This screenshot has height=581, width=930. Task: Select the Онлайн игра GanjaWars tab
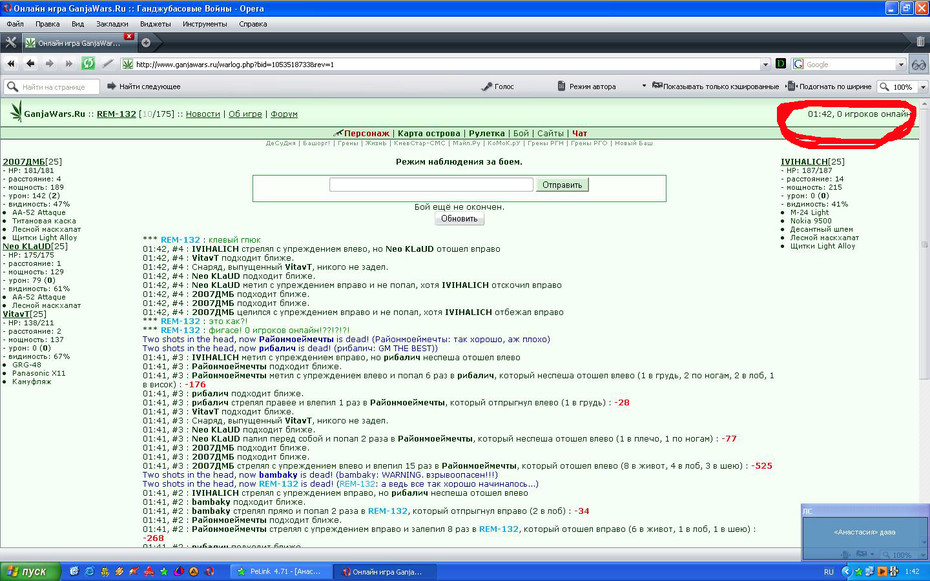coord(79,43)
